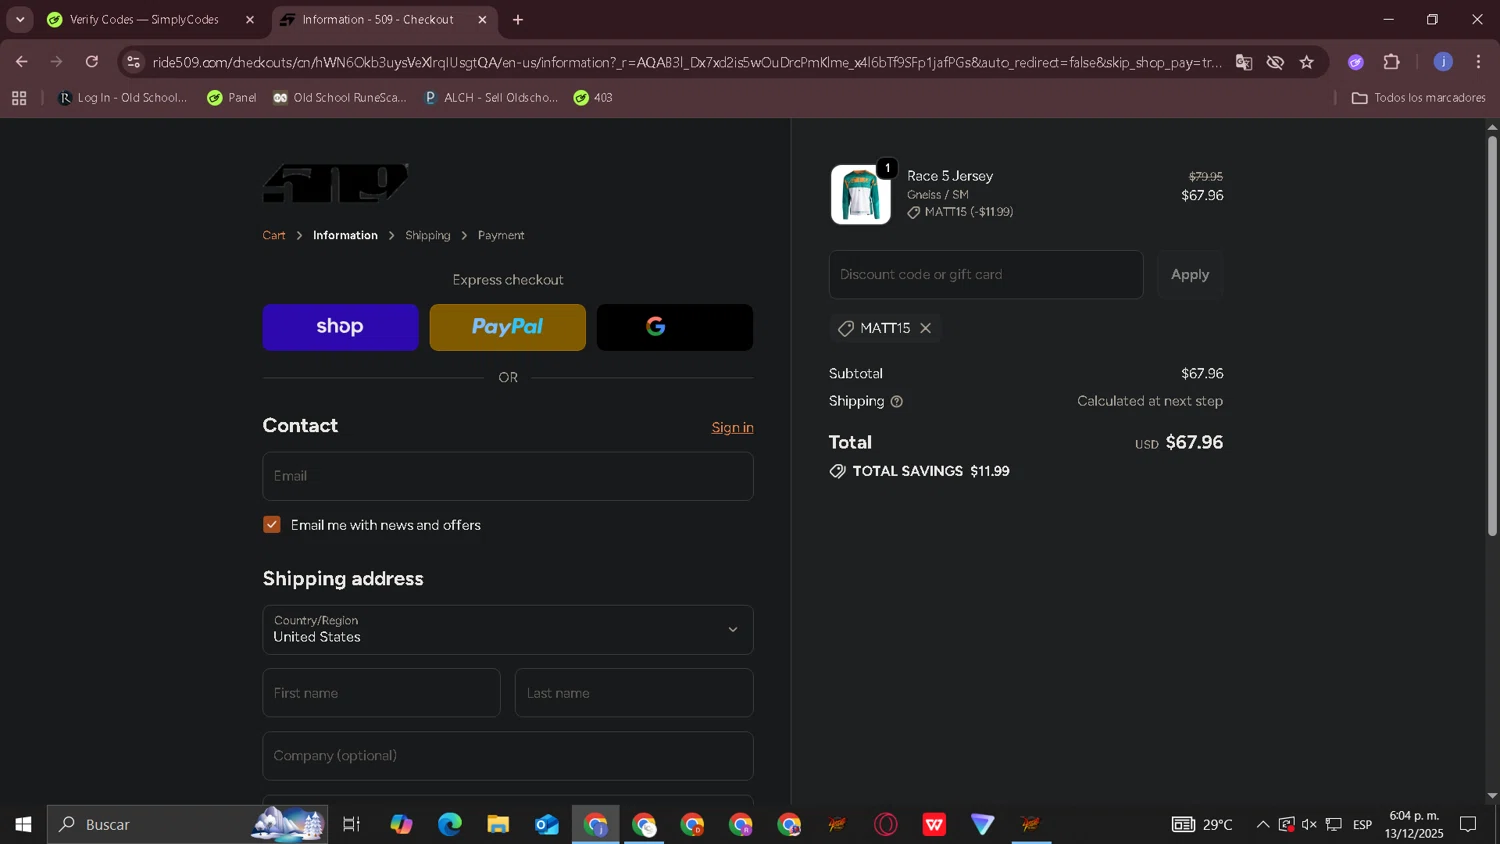Bookmark this page with star icon
Screen dimensions: 1500x844
point(1307,62)
